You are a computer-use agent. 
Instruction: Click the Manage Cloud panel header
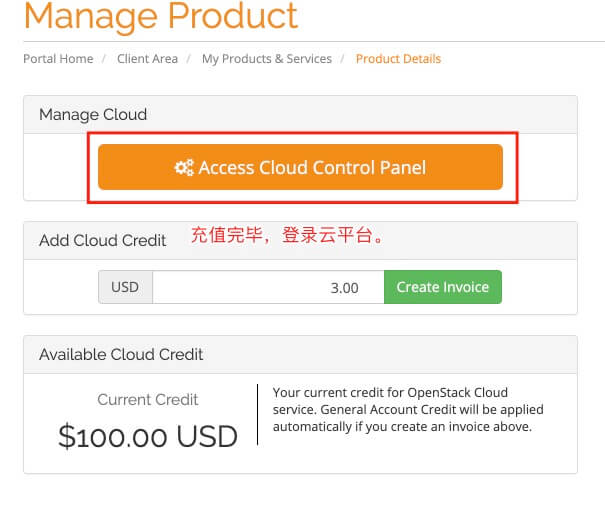point(93,115)
